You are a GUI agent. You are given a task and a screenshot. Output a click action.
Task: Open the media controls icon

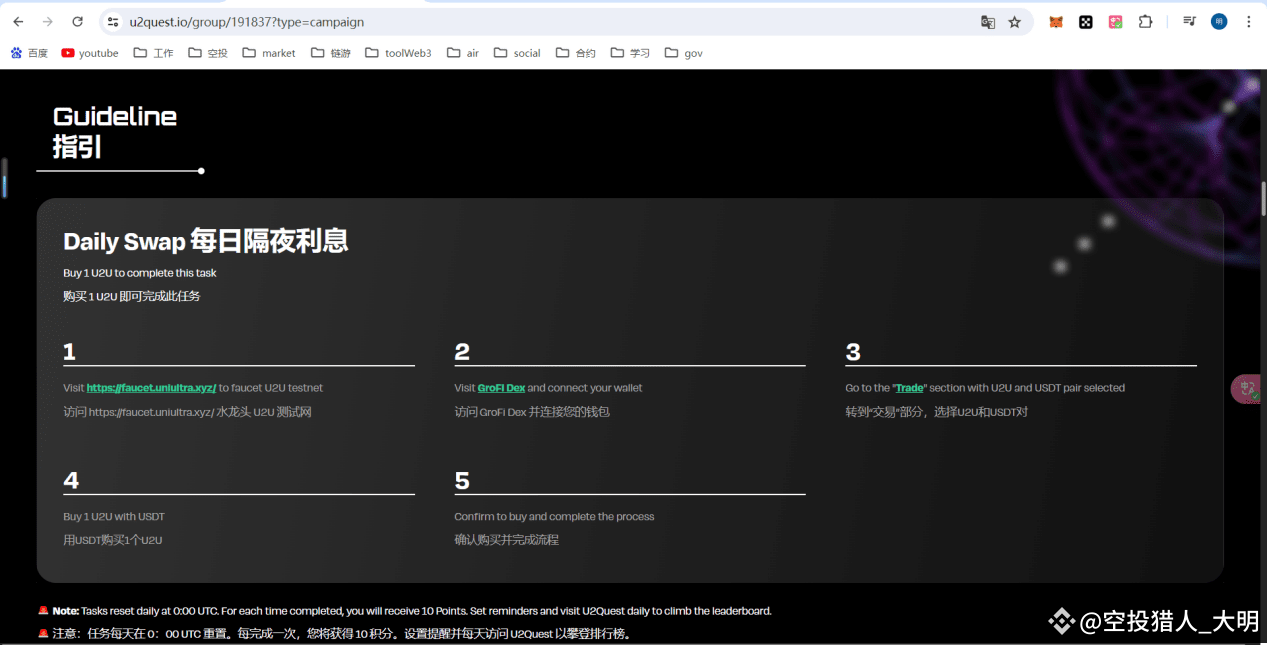click(x=1189, y=21)
